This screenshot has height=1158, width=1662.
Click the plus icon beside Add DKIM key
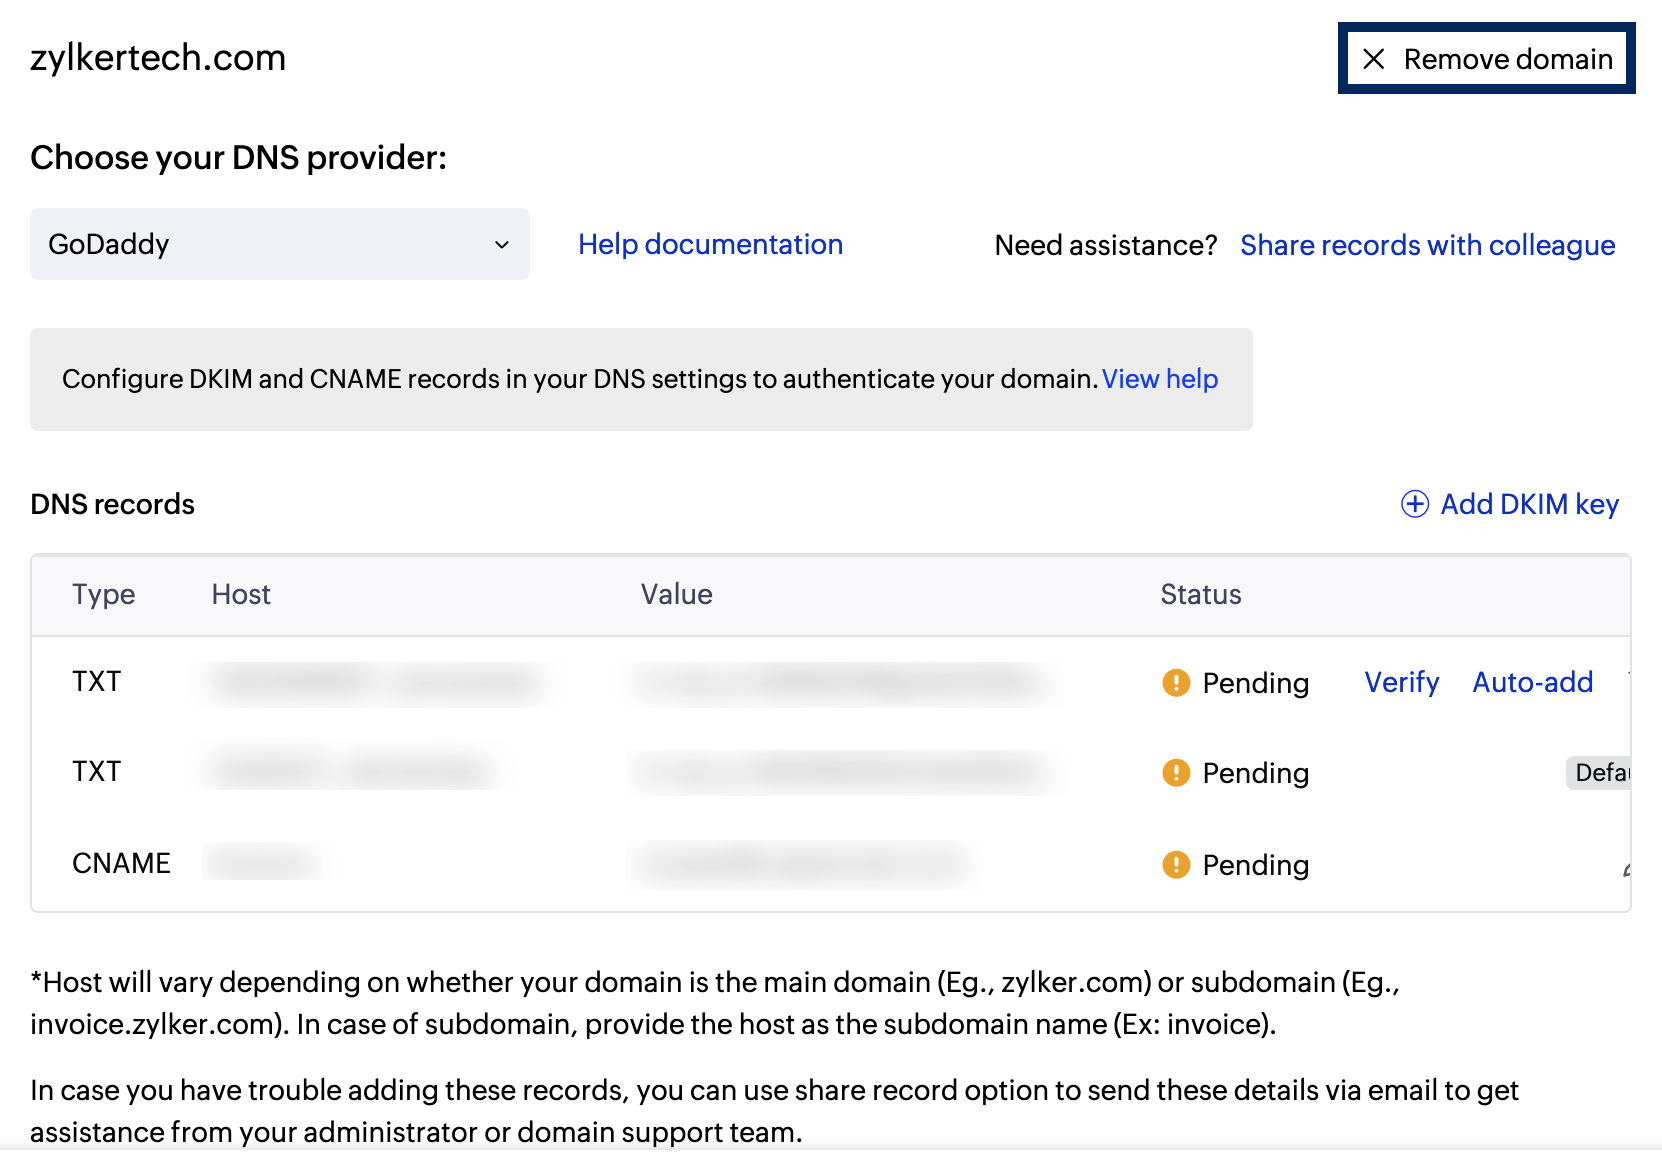click(x=1414, y=504)
